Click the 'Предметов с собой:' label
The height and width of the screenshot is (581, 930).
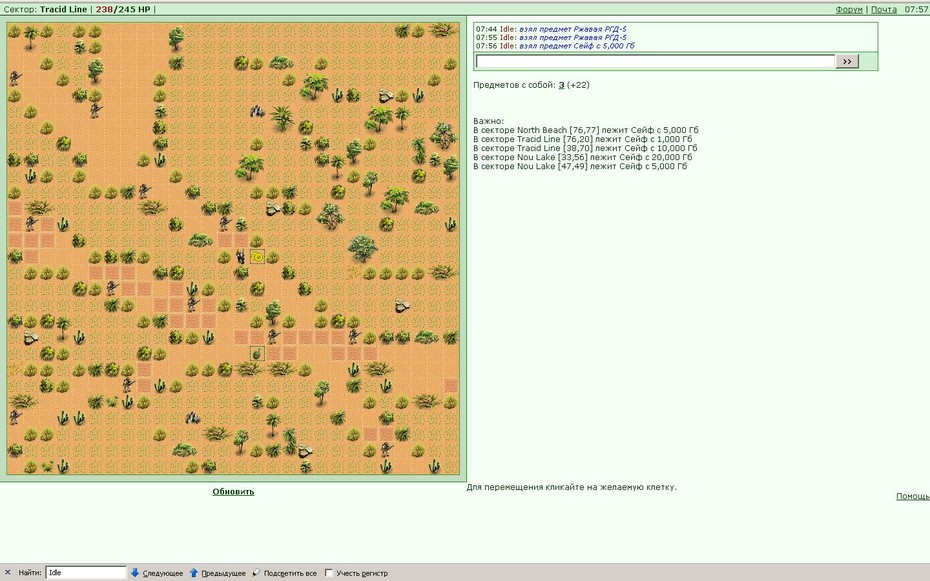click(514, 85)
